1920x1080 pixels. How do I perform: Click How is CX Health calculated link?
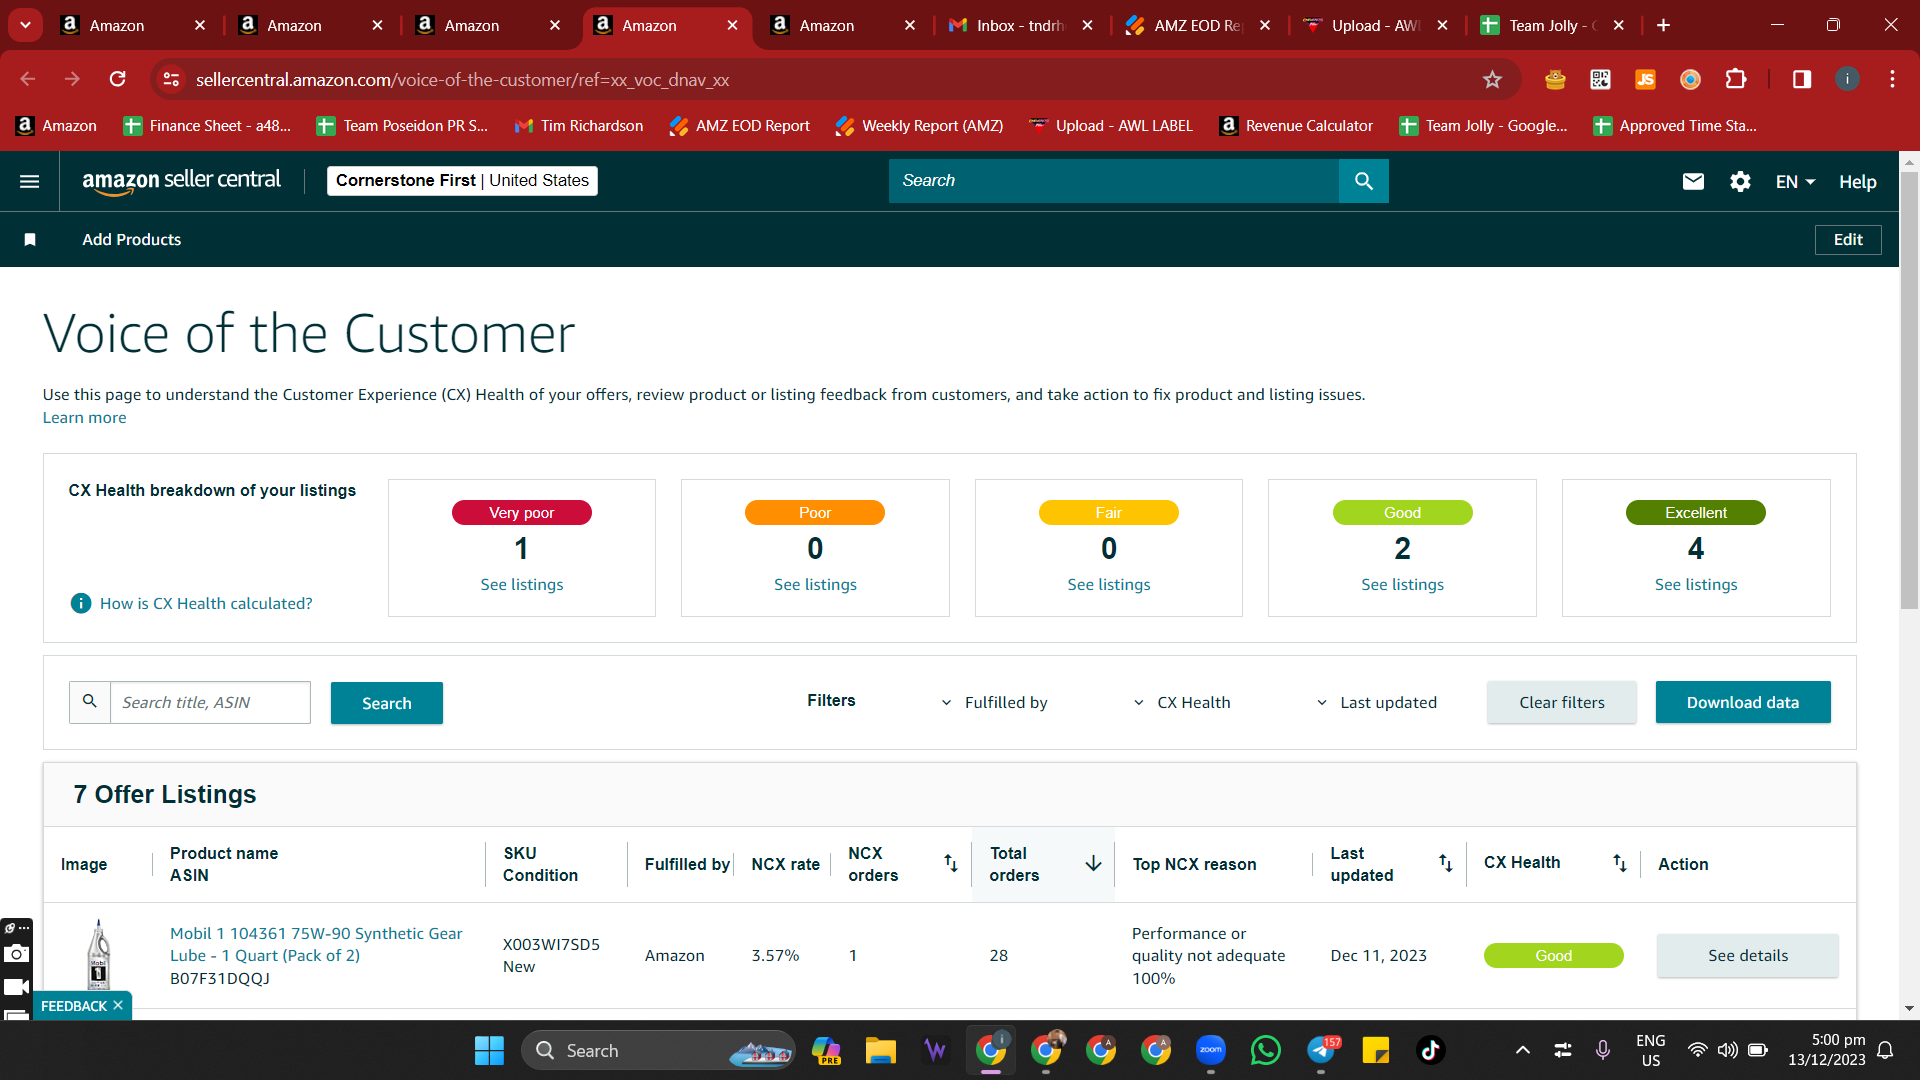click(206, 603)
